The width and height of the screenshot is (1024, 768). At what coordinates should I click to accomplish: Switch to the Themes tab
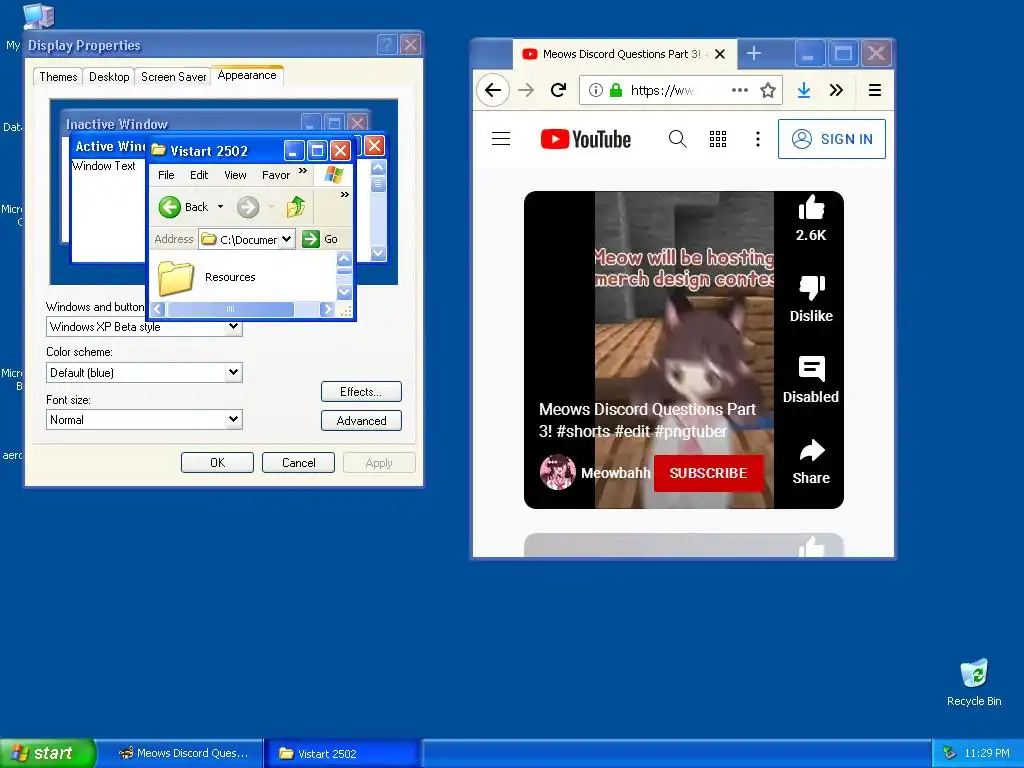[x=58, y=76]
